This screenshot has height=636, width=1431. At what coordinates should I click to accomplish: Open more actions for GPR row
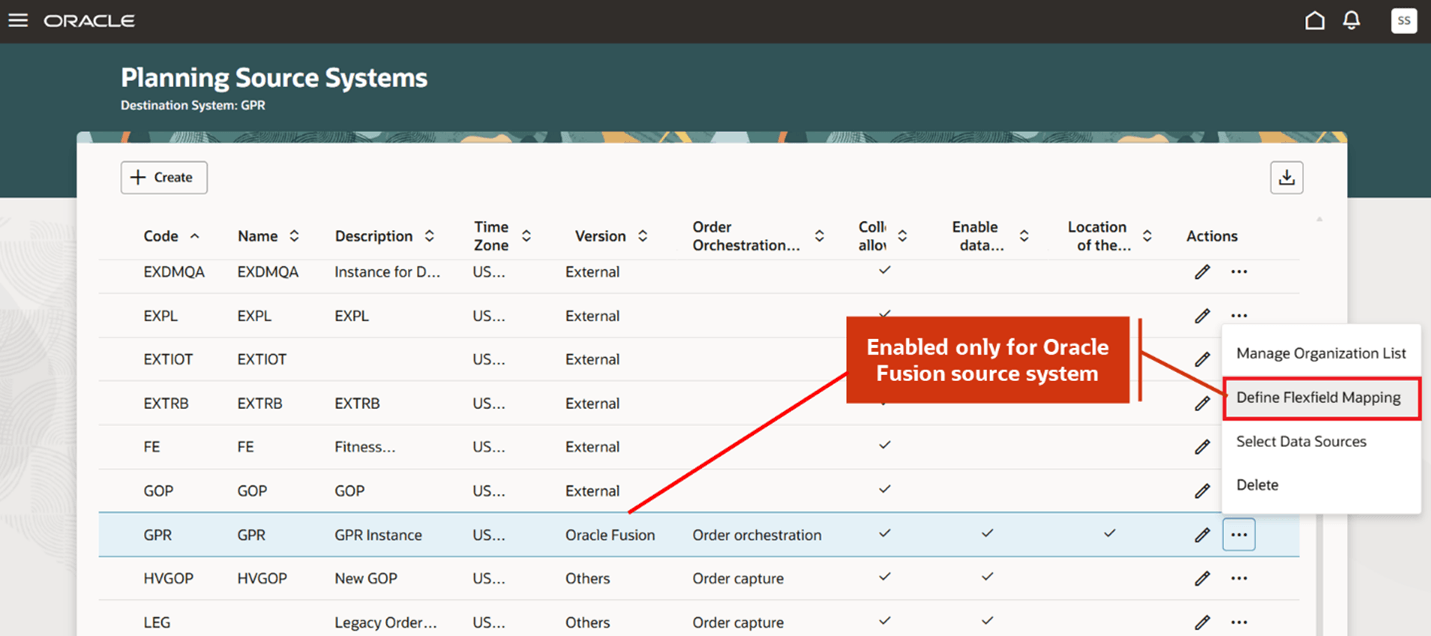coord(1239,535)
